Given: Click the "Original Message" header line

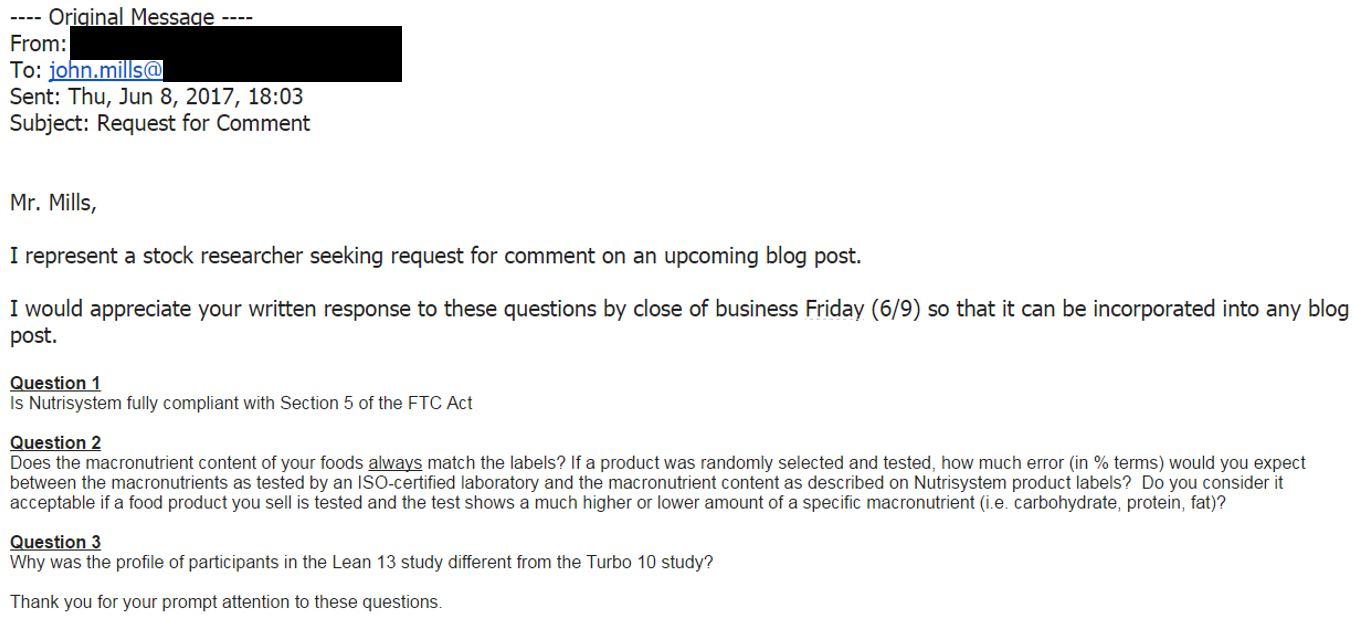Looking at the screenshot, I should click(x=131, y=17).
